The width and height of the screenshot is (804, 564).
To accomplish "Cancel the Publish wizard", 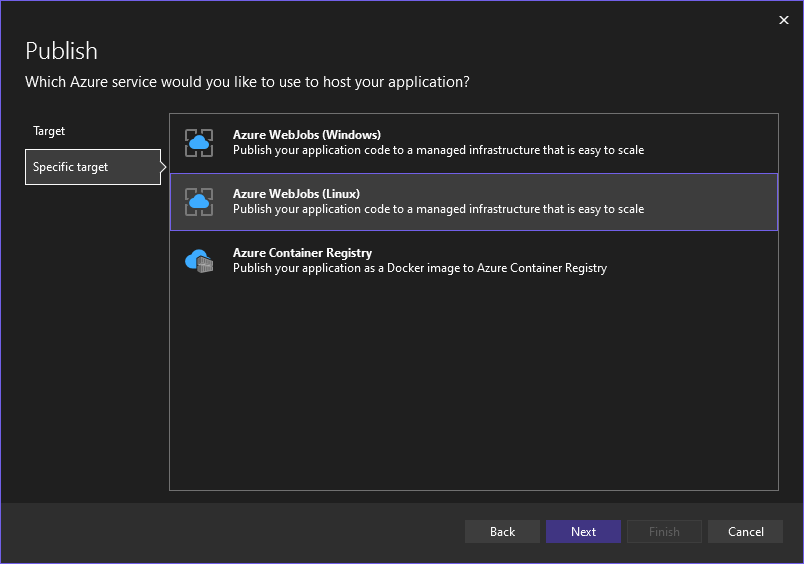I will [x=746, y=532].
